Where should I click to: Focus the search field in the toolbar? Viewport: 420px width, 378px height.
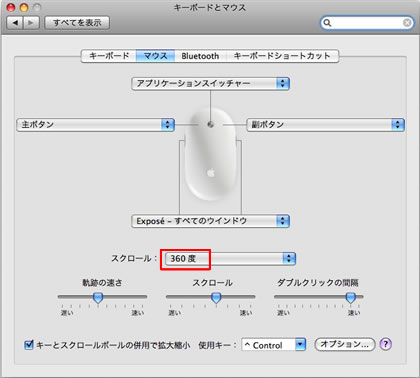367,23
